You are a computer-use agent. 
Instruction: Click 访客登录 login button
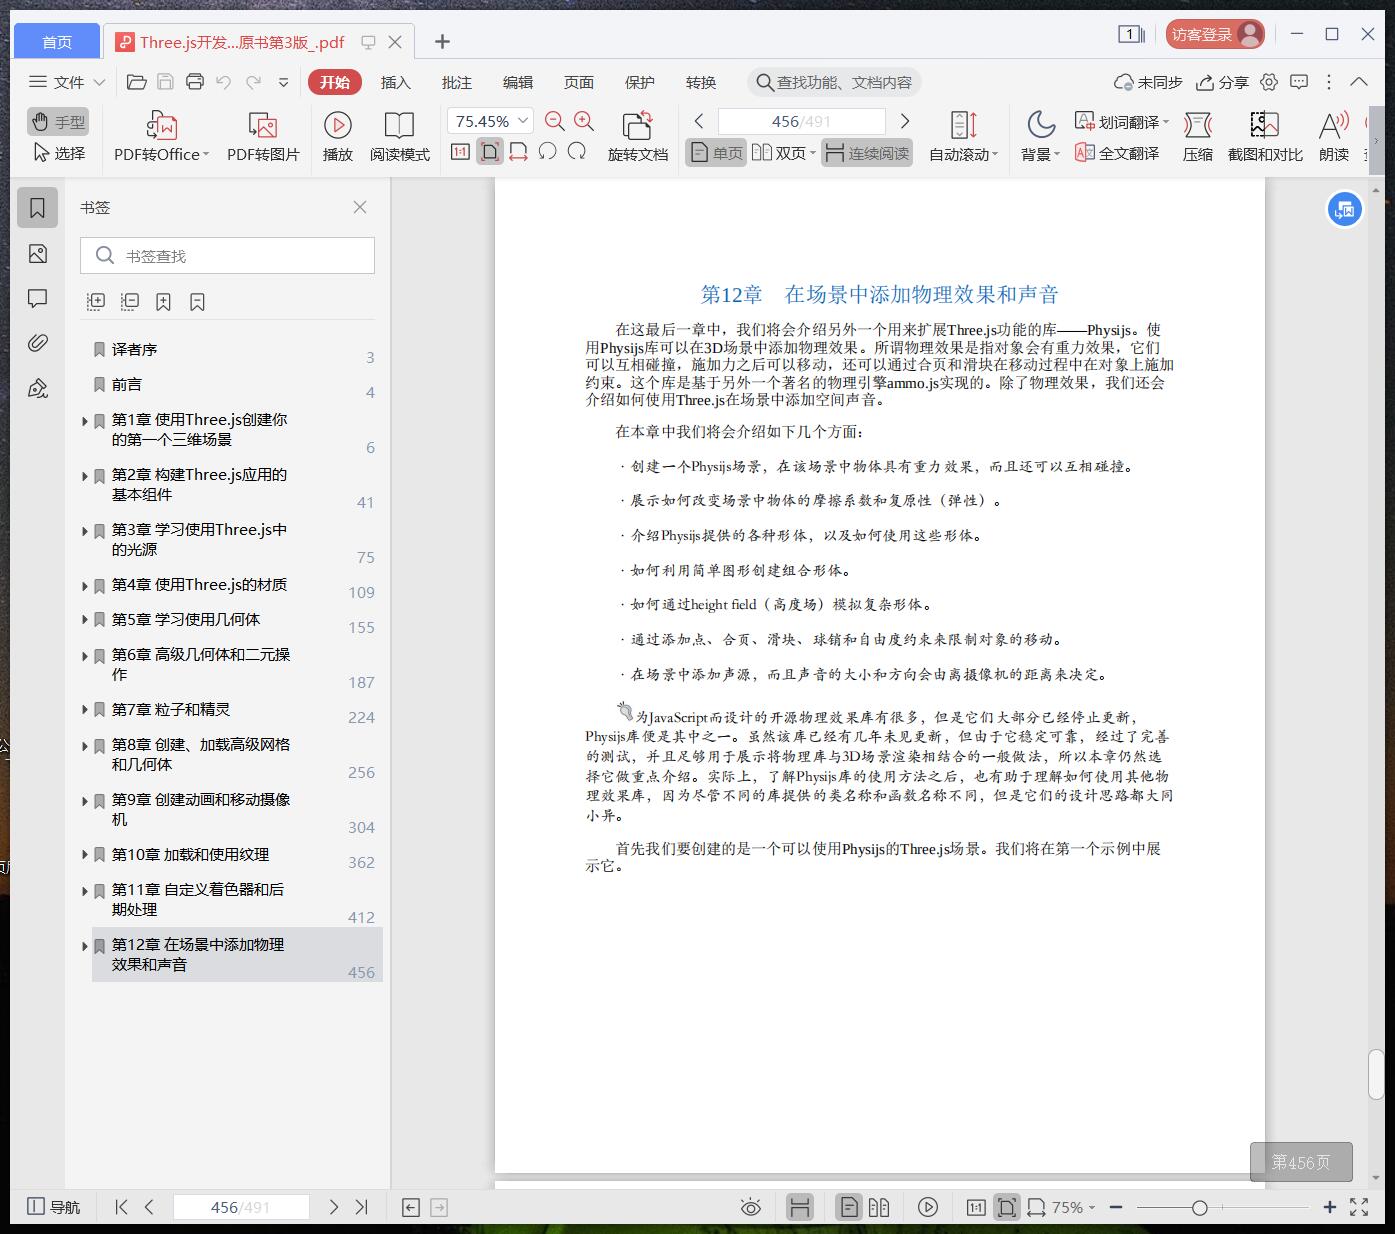[1215, 34]
